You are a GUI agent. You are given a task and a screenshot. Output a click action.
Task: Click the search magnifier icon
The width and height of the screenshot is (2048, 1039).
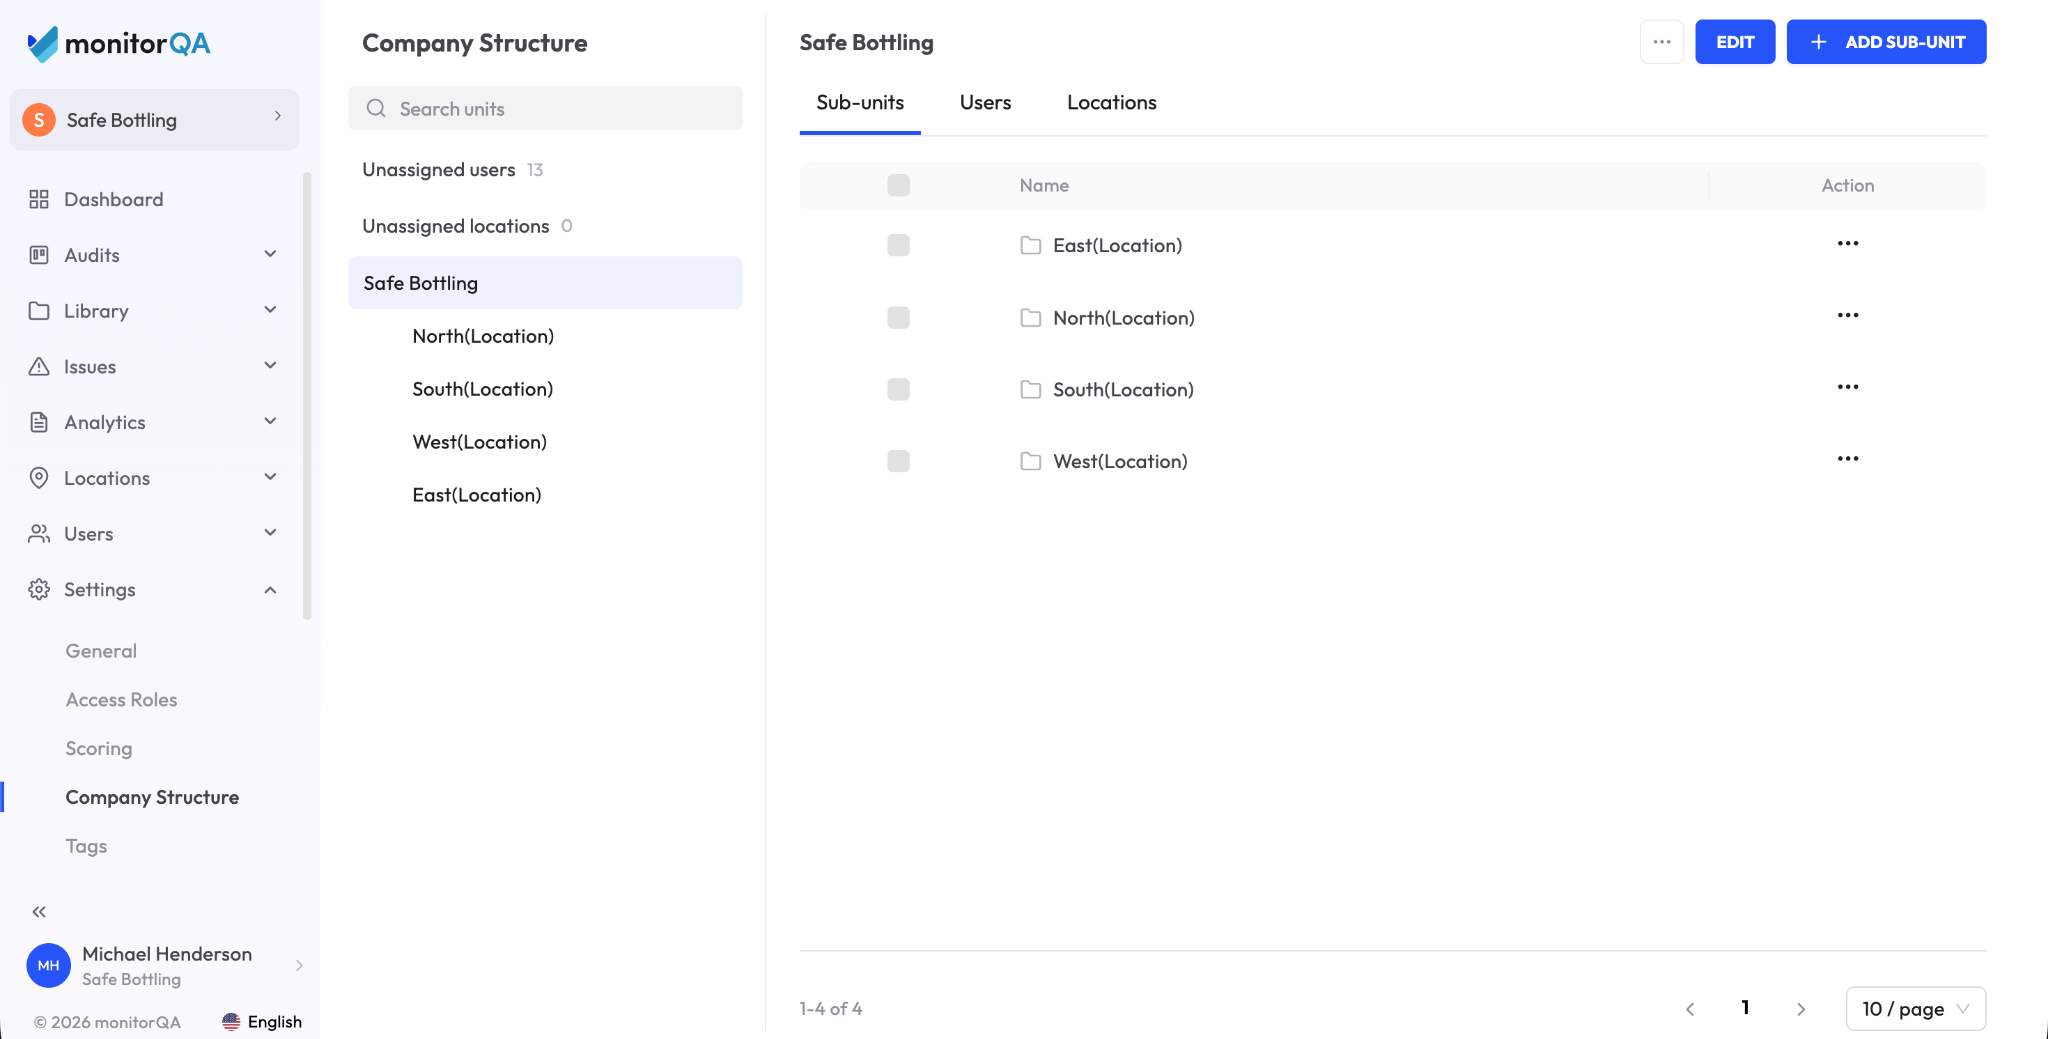click(376, 108)
